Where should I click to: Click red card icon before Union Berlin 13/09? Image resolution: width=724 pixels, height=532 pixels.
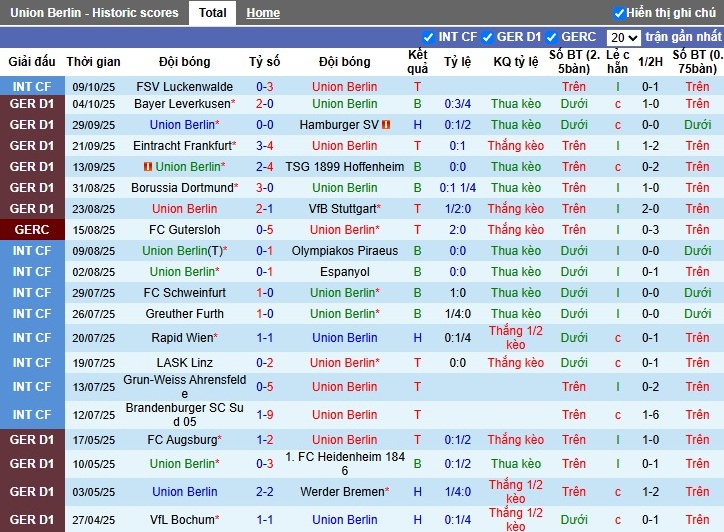point(148,167)
